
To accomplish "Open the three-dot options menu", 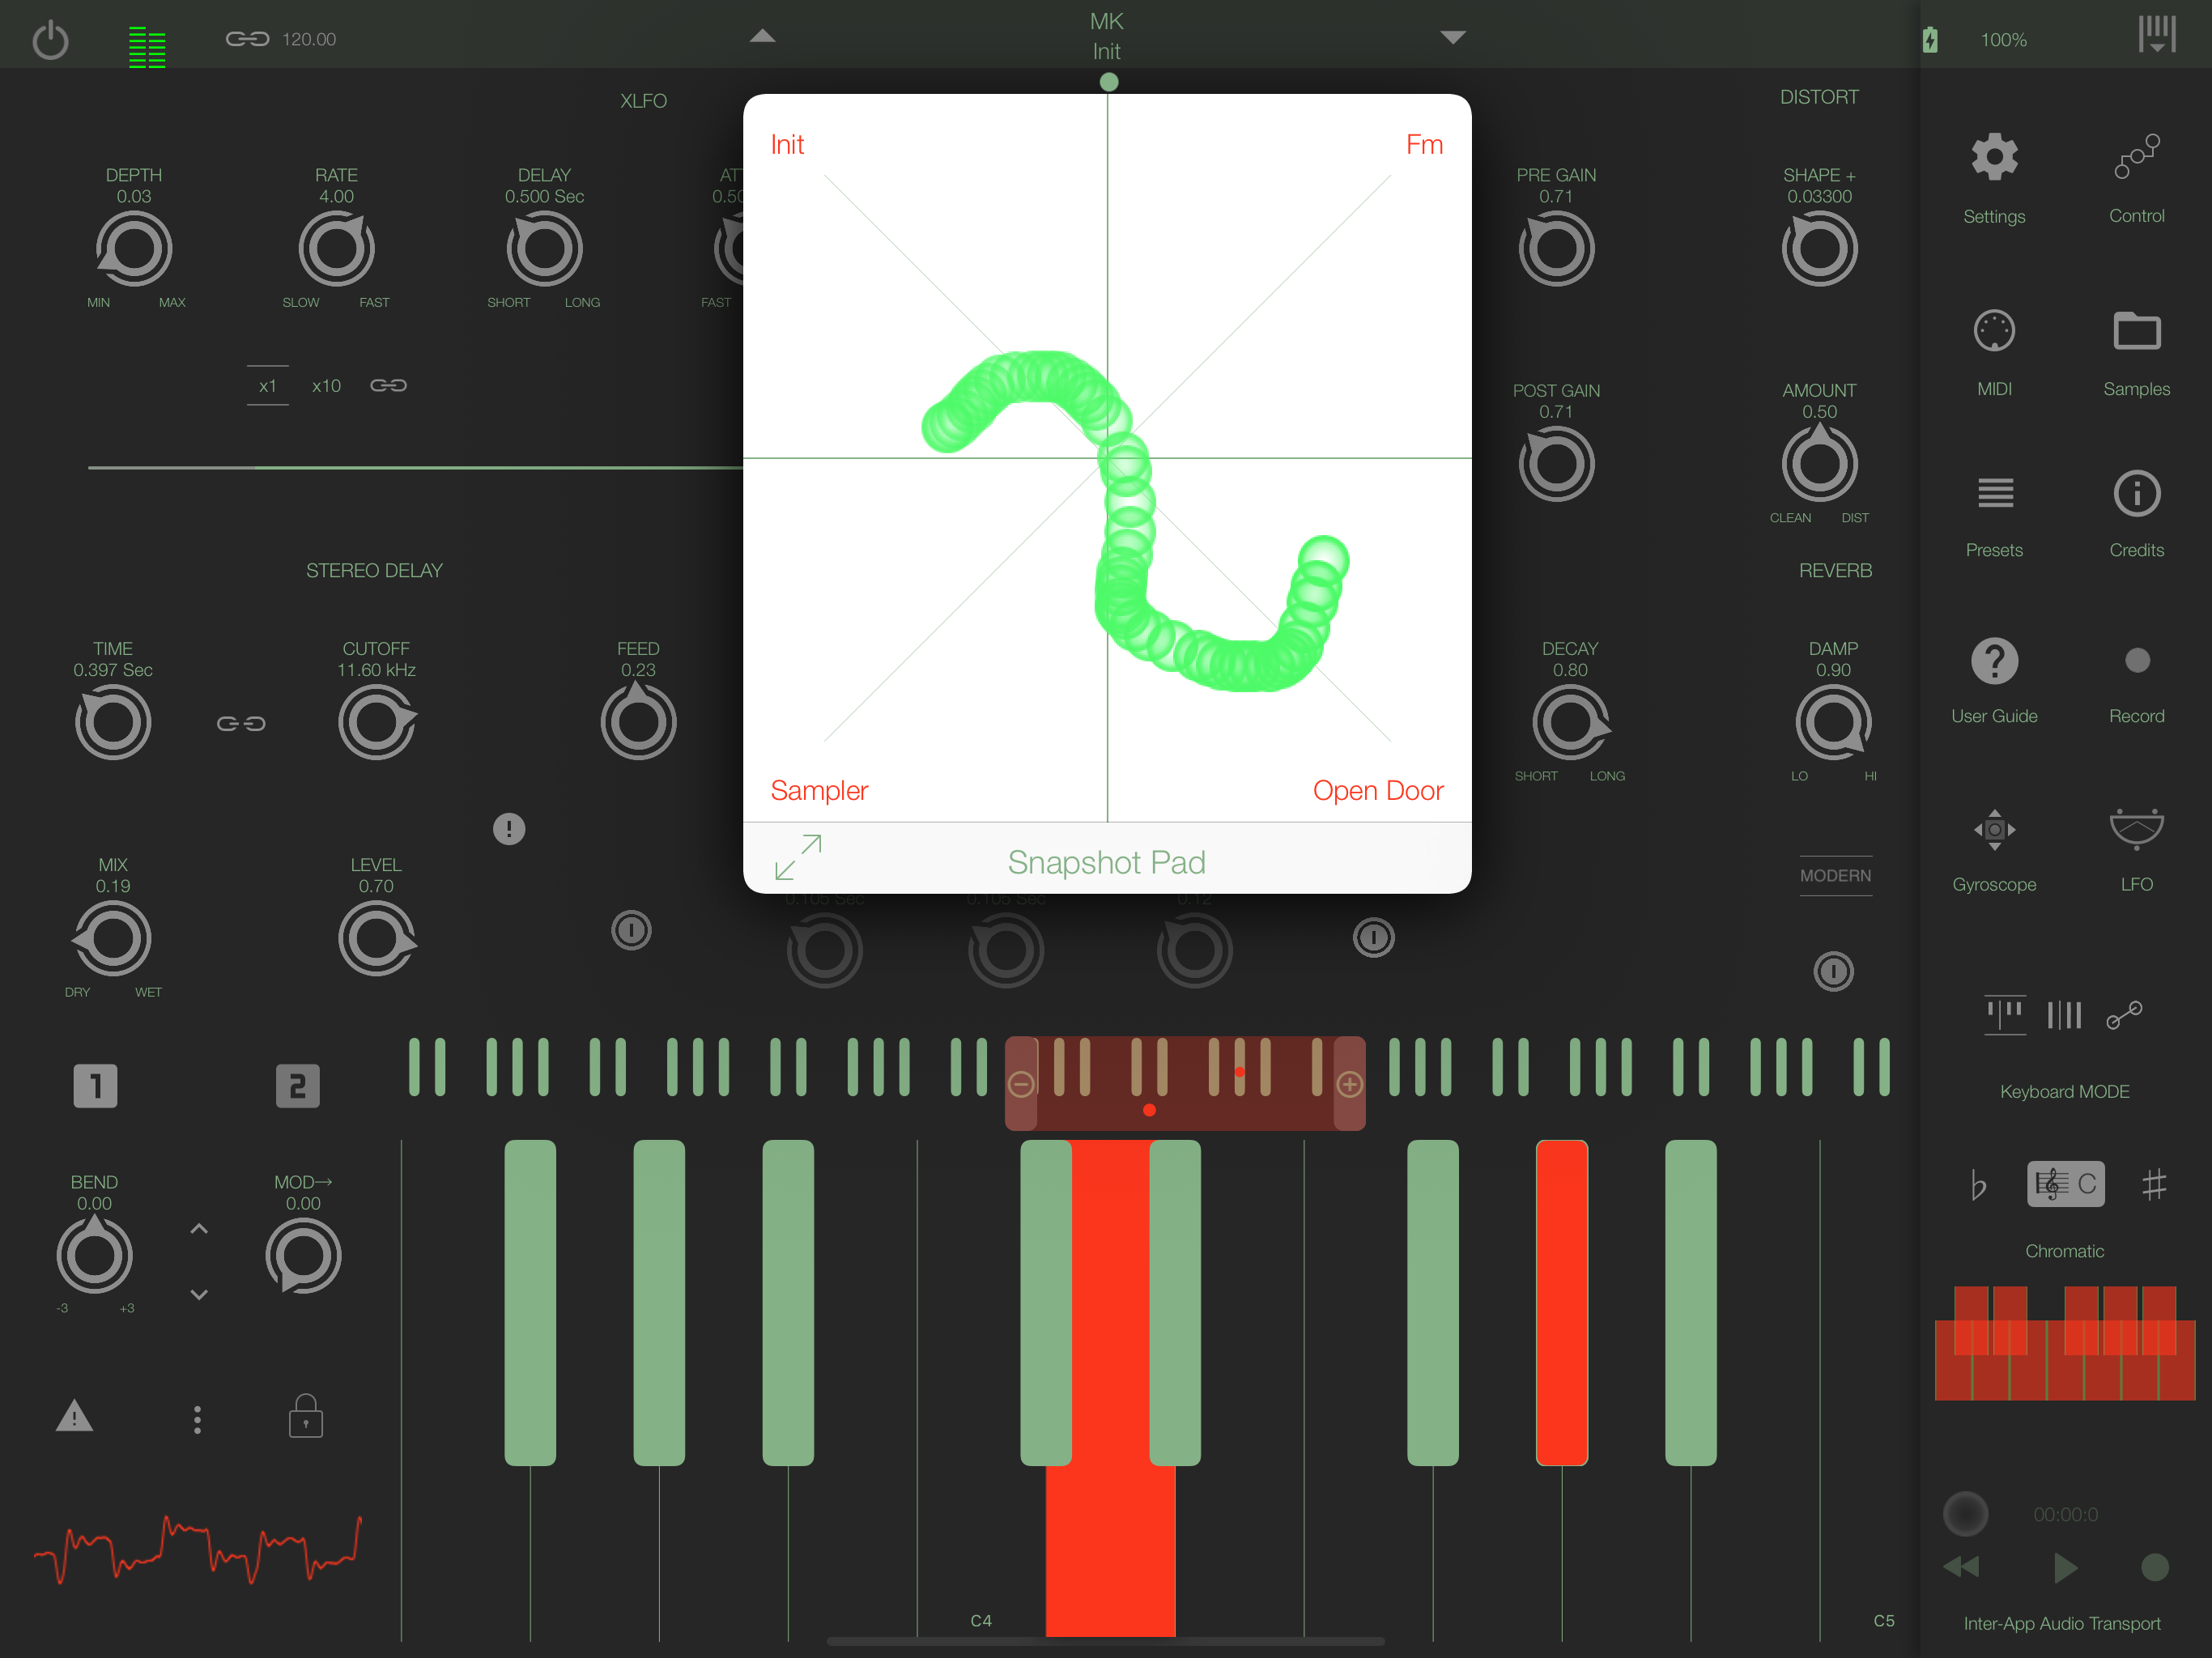I will pyautogui.click(x=197, y=1420).
